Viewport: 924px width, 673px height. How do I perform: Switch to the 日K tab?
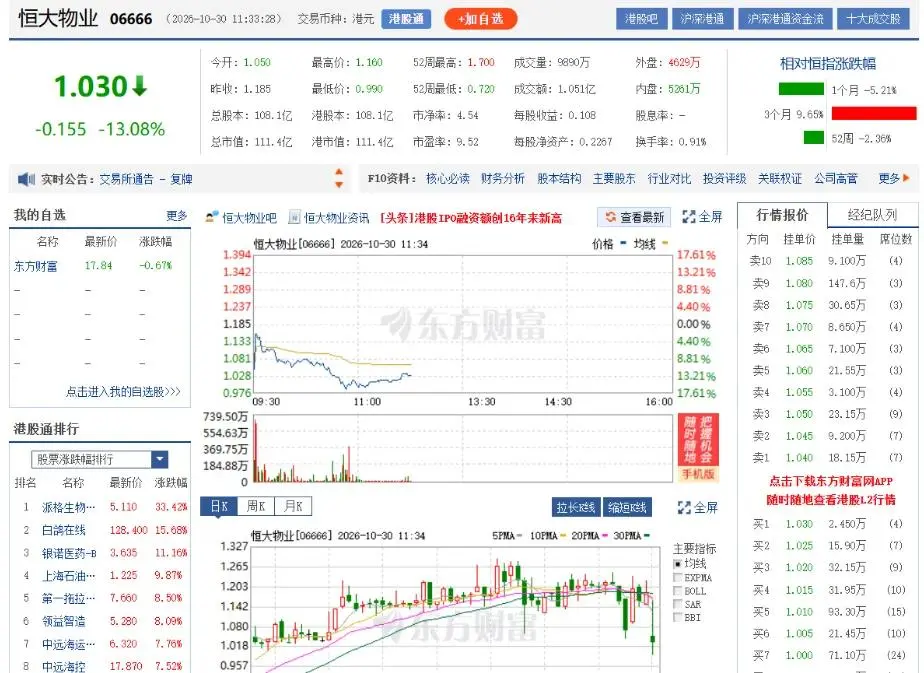click(219, 506)
